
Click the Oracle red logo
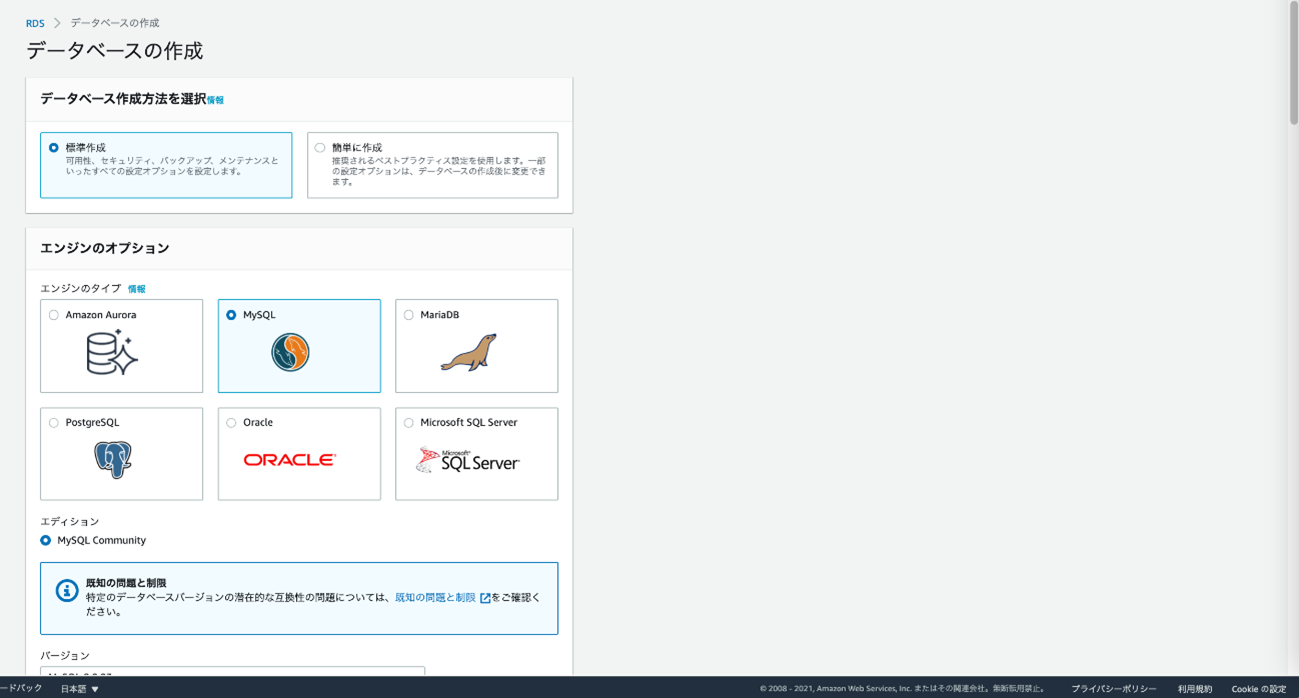point(290,460)
